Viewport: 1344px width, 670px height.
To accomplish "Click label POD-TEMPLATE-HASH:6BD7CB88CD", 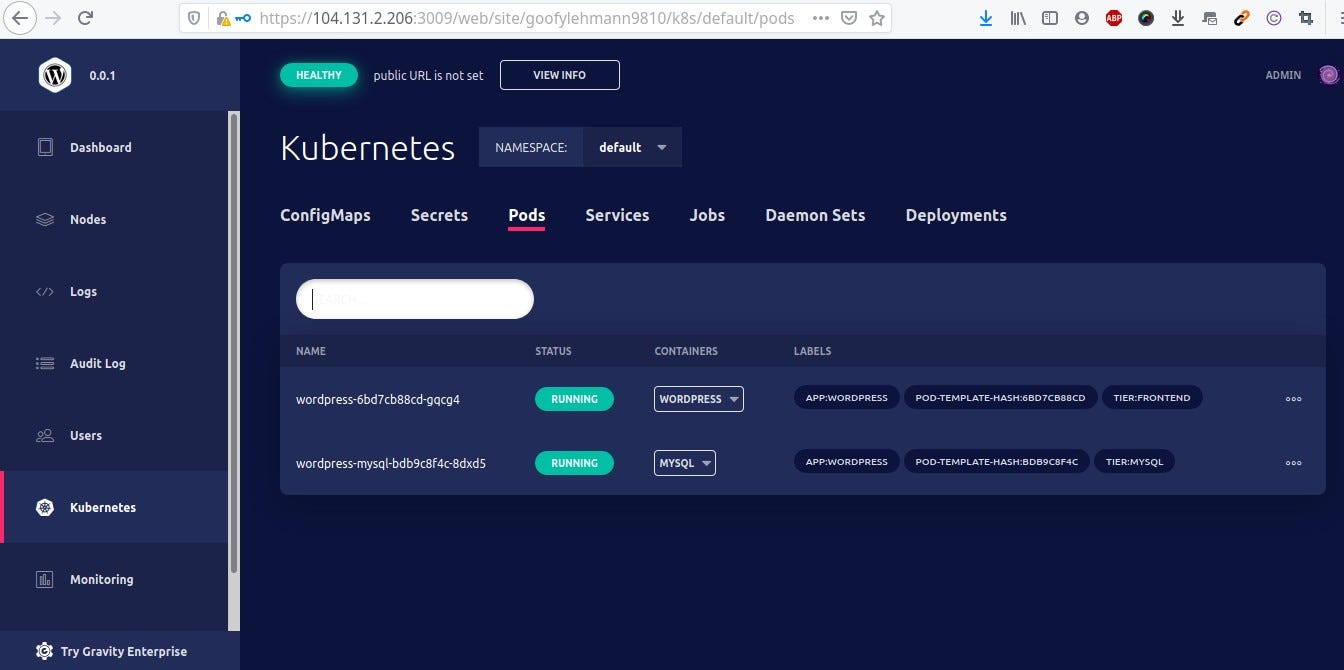I will [x=1000, y=398].
